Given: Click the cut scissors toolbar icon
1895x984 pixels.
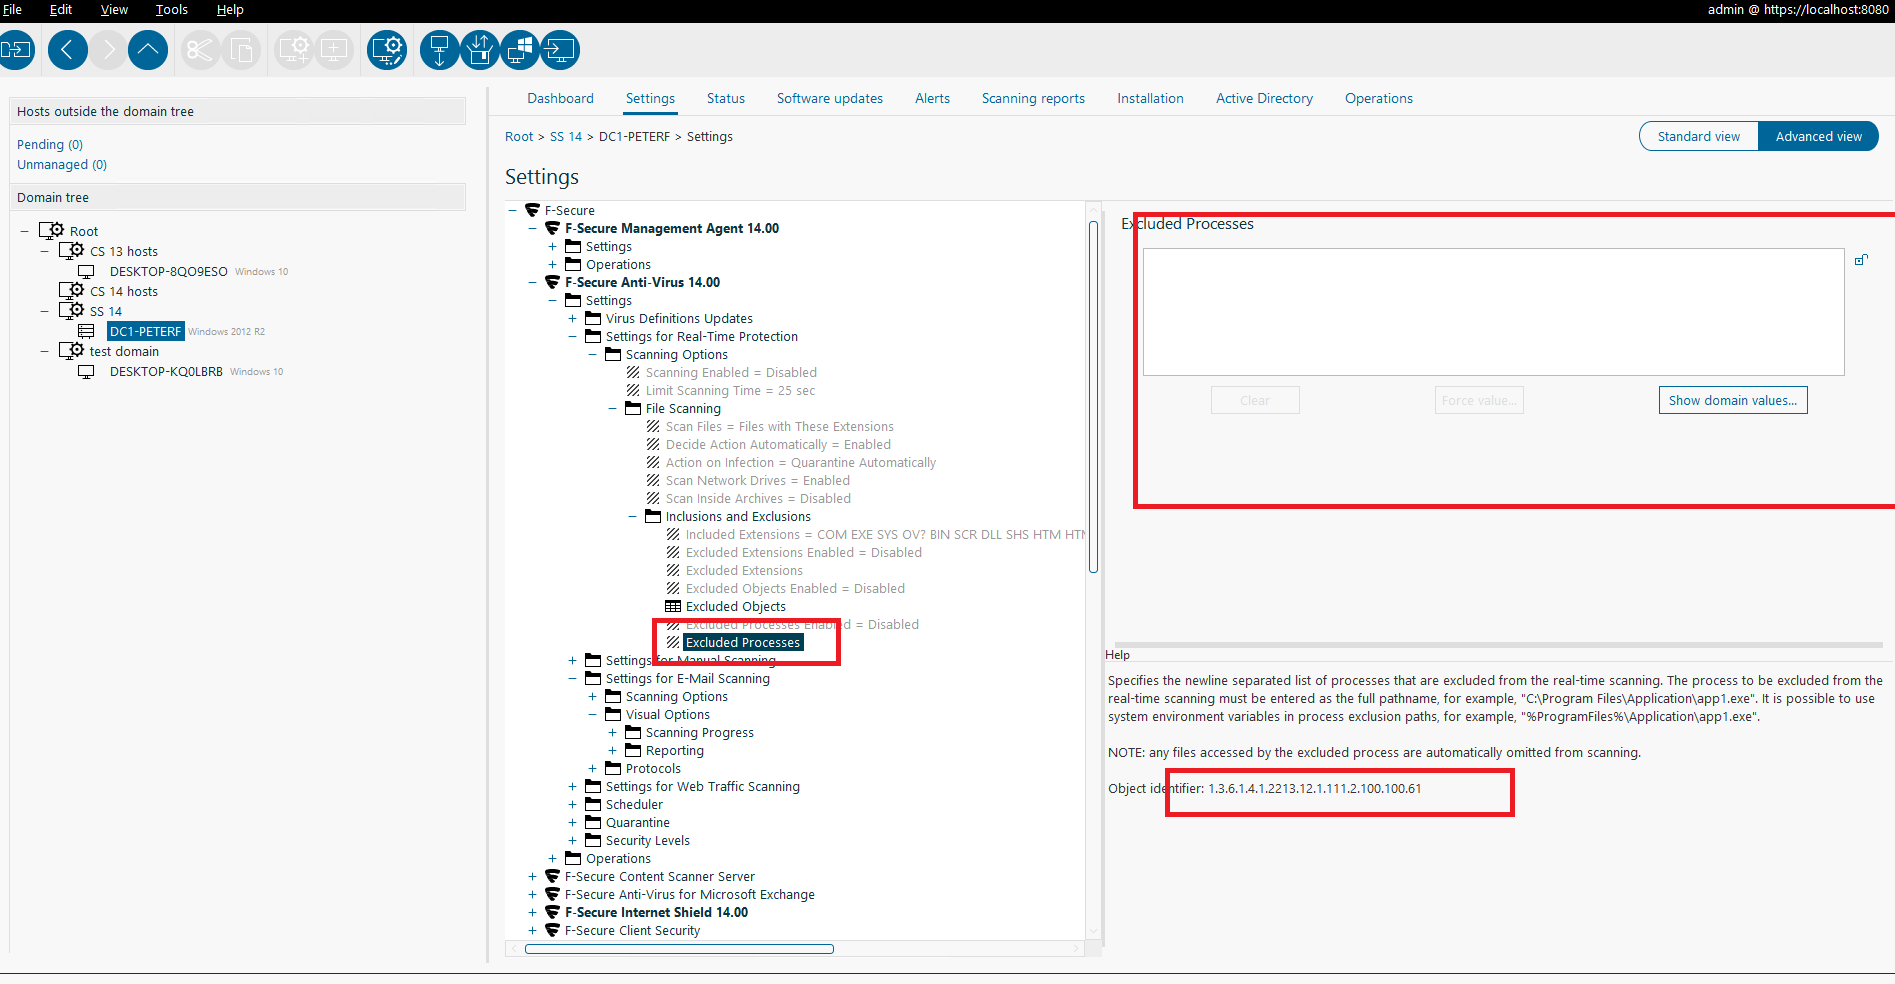Looking at the screenshot, I should click(x=200, y=49).
